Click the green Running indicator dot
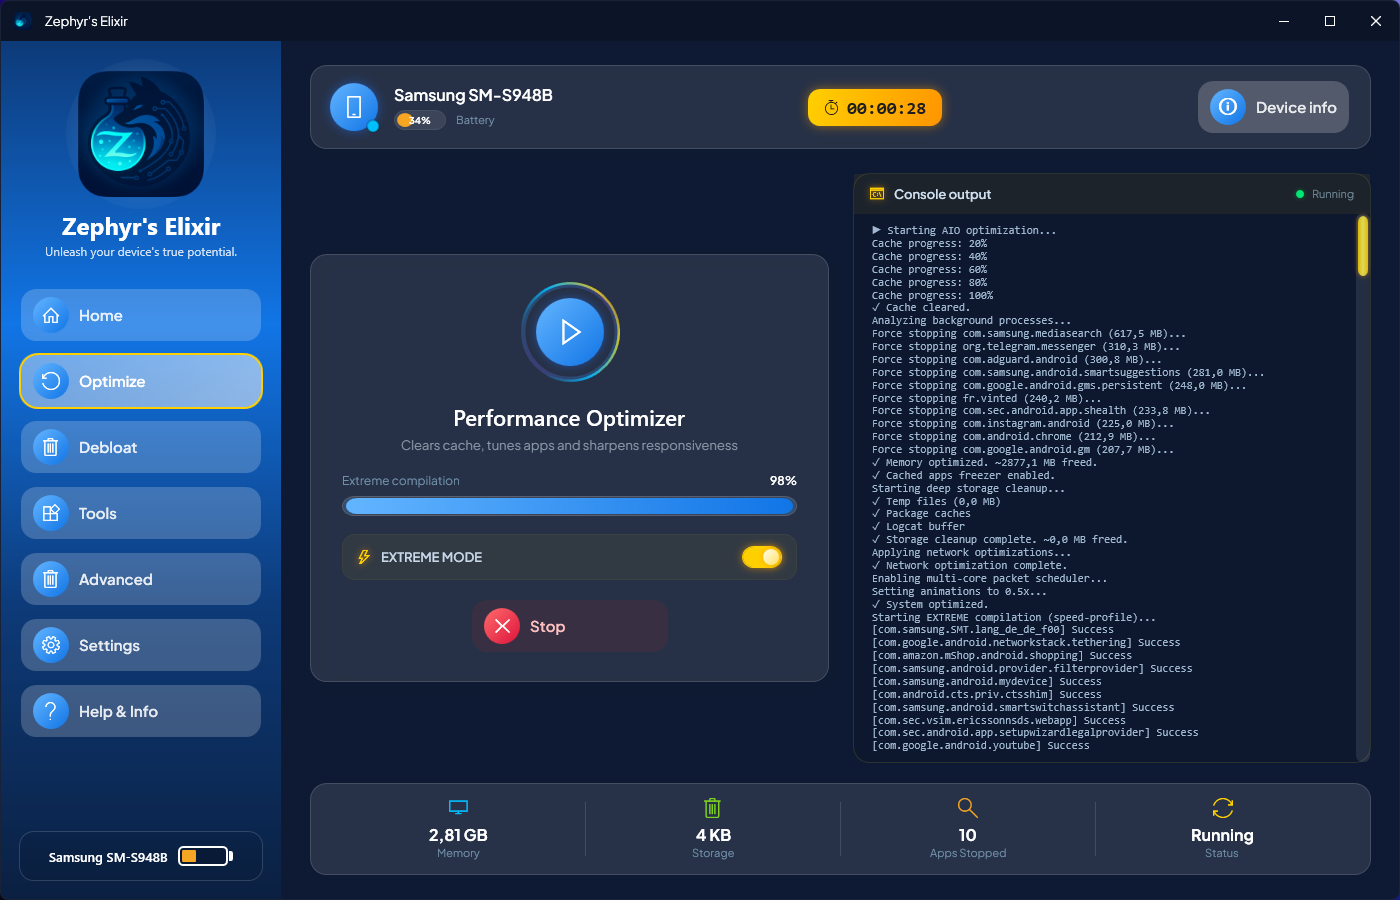 [1300, 194]
